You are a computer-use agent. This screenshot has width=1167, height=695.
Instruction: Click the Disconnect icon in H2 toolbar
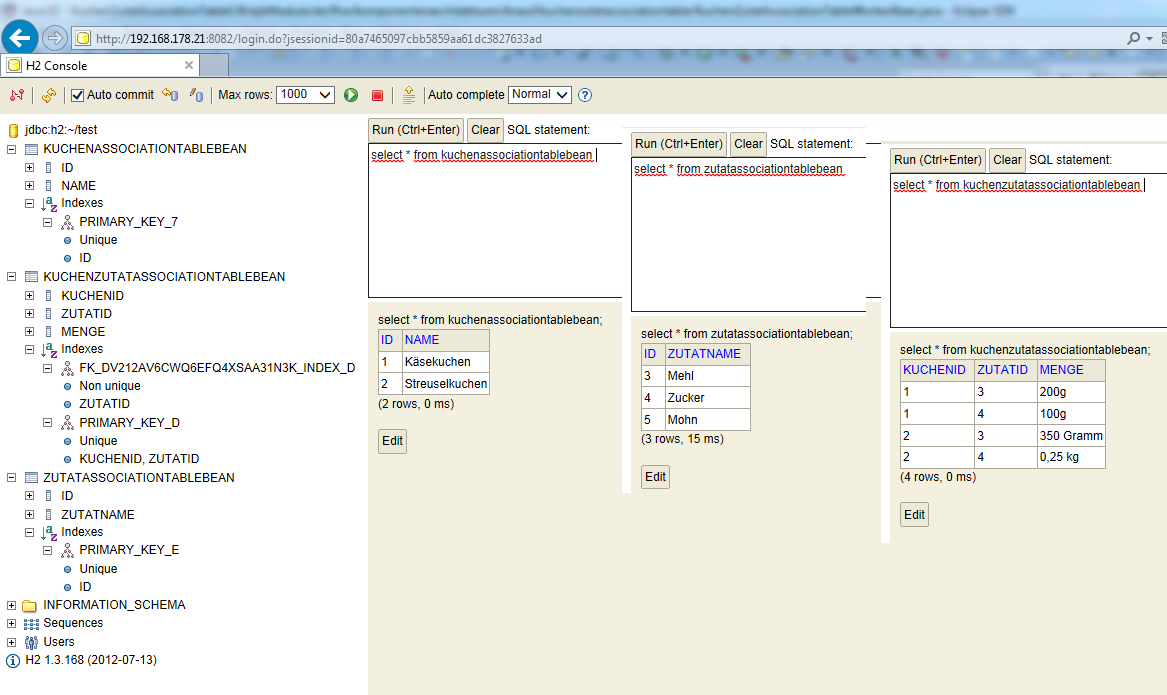pyautogui.click(x=17, y=95)
